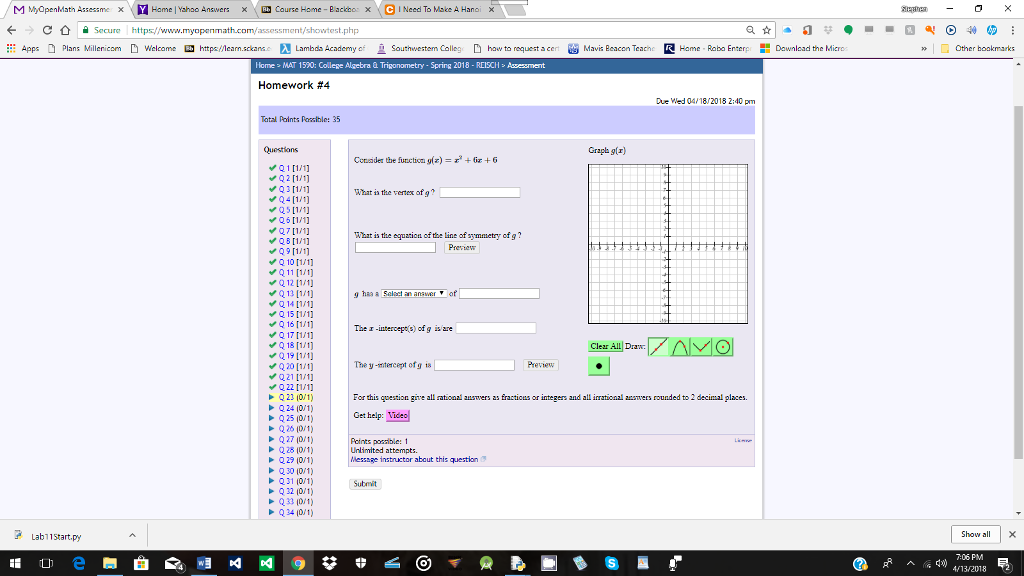Image resolution: width=1024 pixels, height=576 pixels.
Task: Click the LastPass extension icon
Action: coord(930,30)
